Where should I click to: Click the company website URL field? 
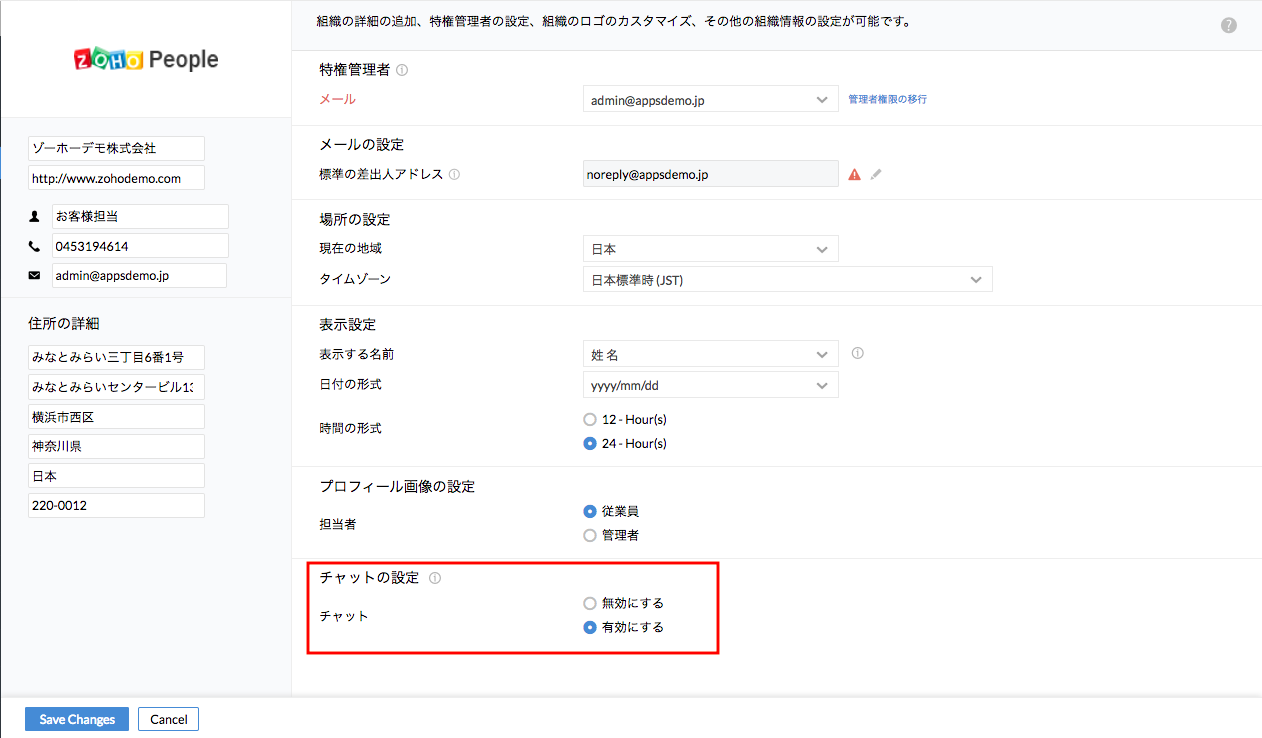(116, 178)
